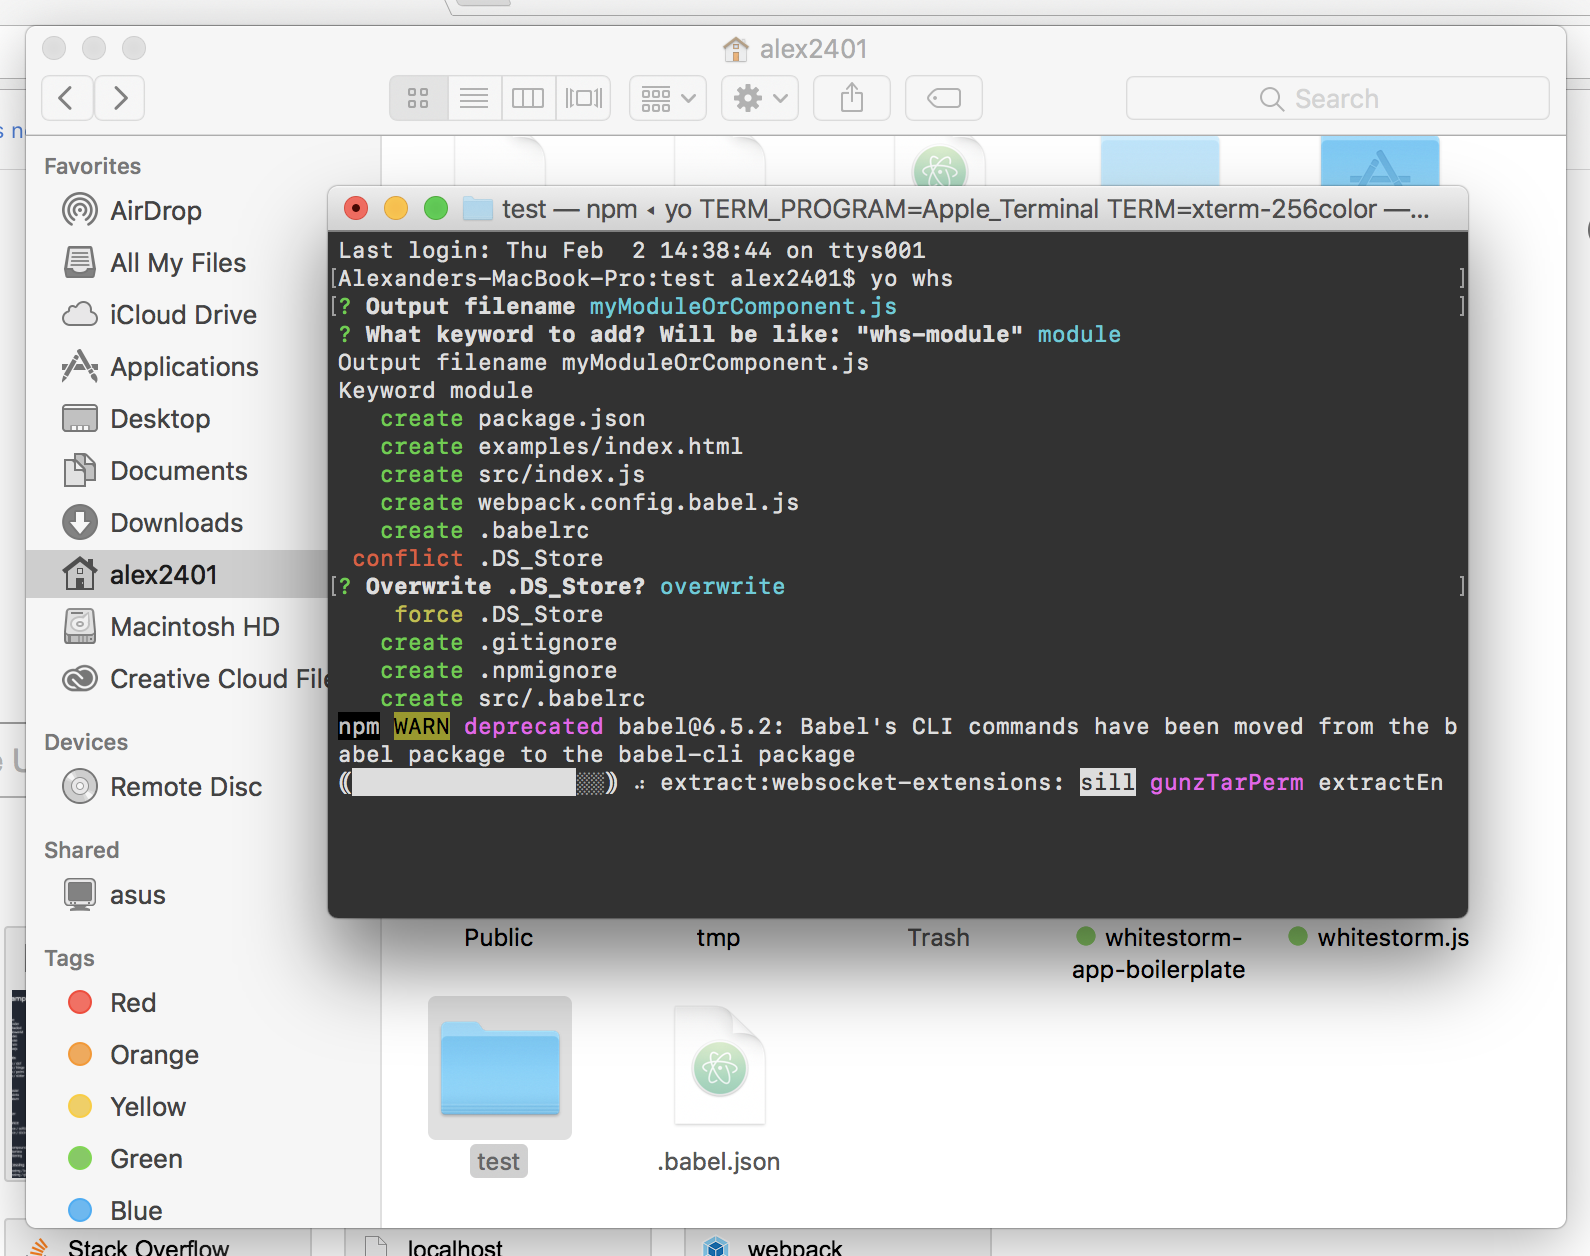The image size is (1590, 1256).
Task: Select the tmp folder label
Action: pyautogui.click(x=718, y=938)
